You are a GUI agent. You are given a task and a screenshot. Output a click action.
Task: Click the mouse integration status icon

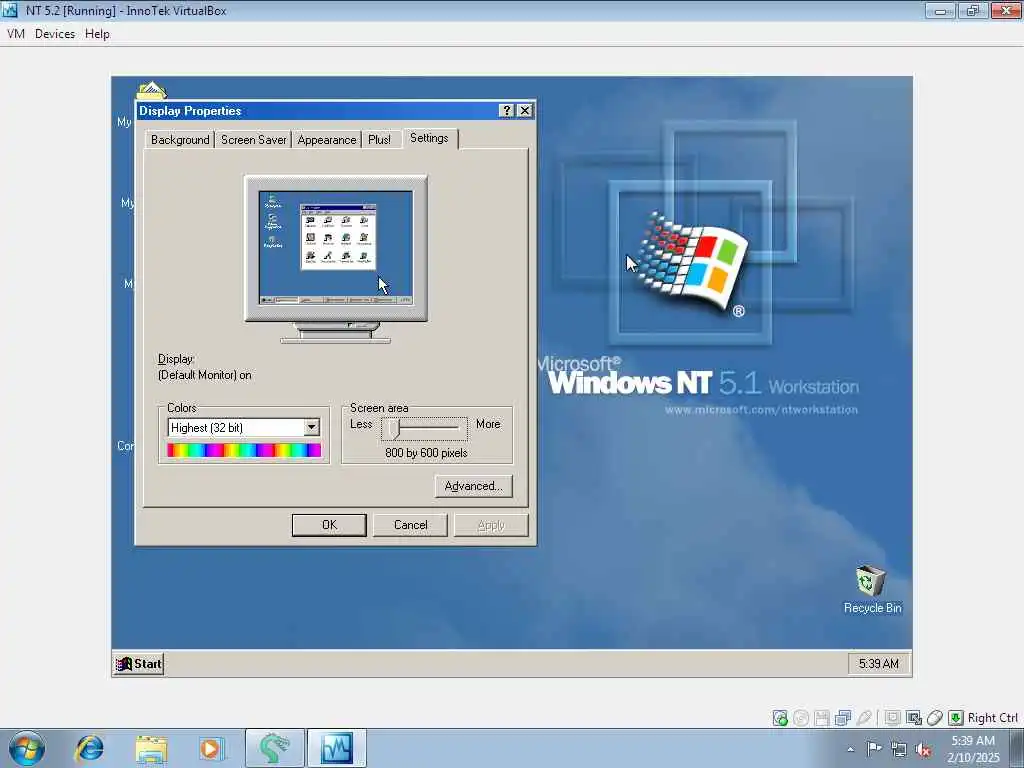935,718
